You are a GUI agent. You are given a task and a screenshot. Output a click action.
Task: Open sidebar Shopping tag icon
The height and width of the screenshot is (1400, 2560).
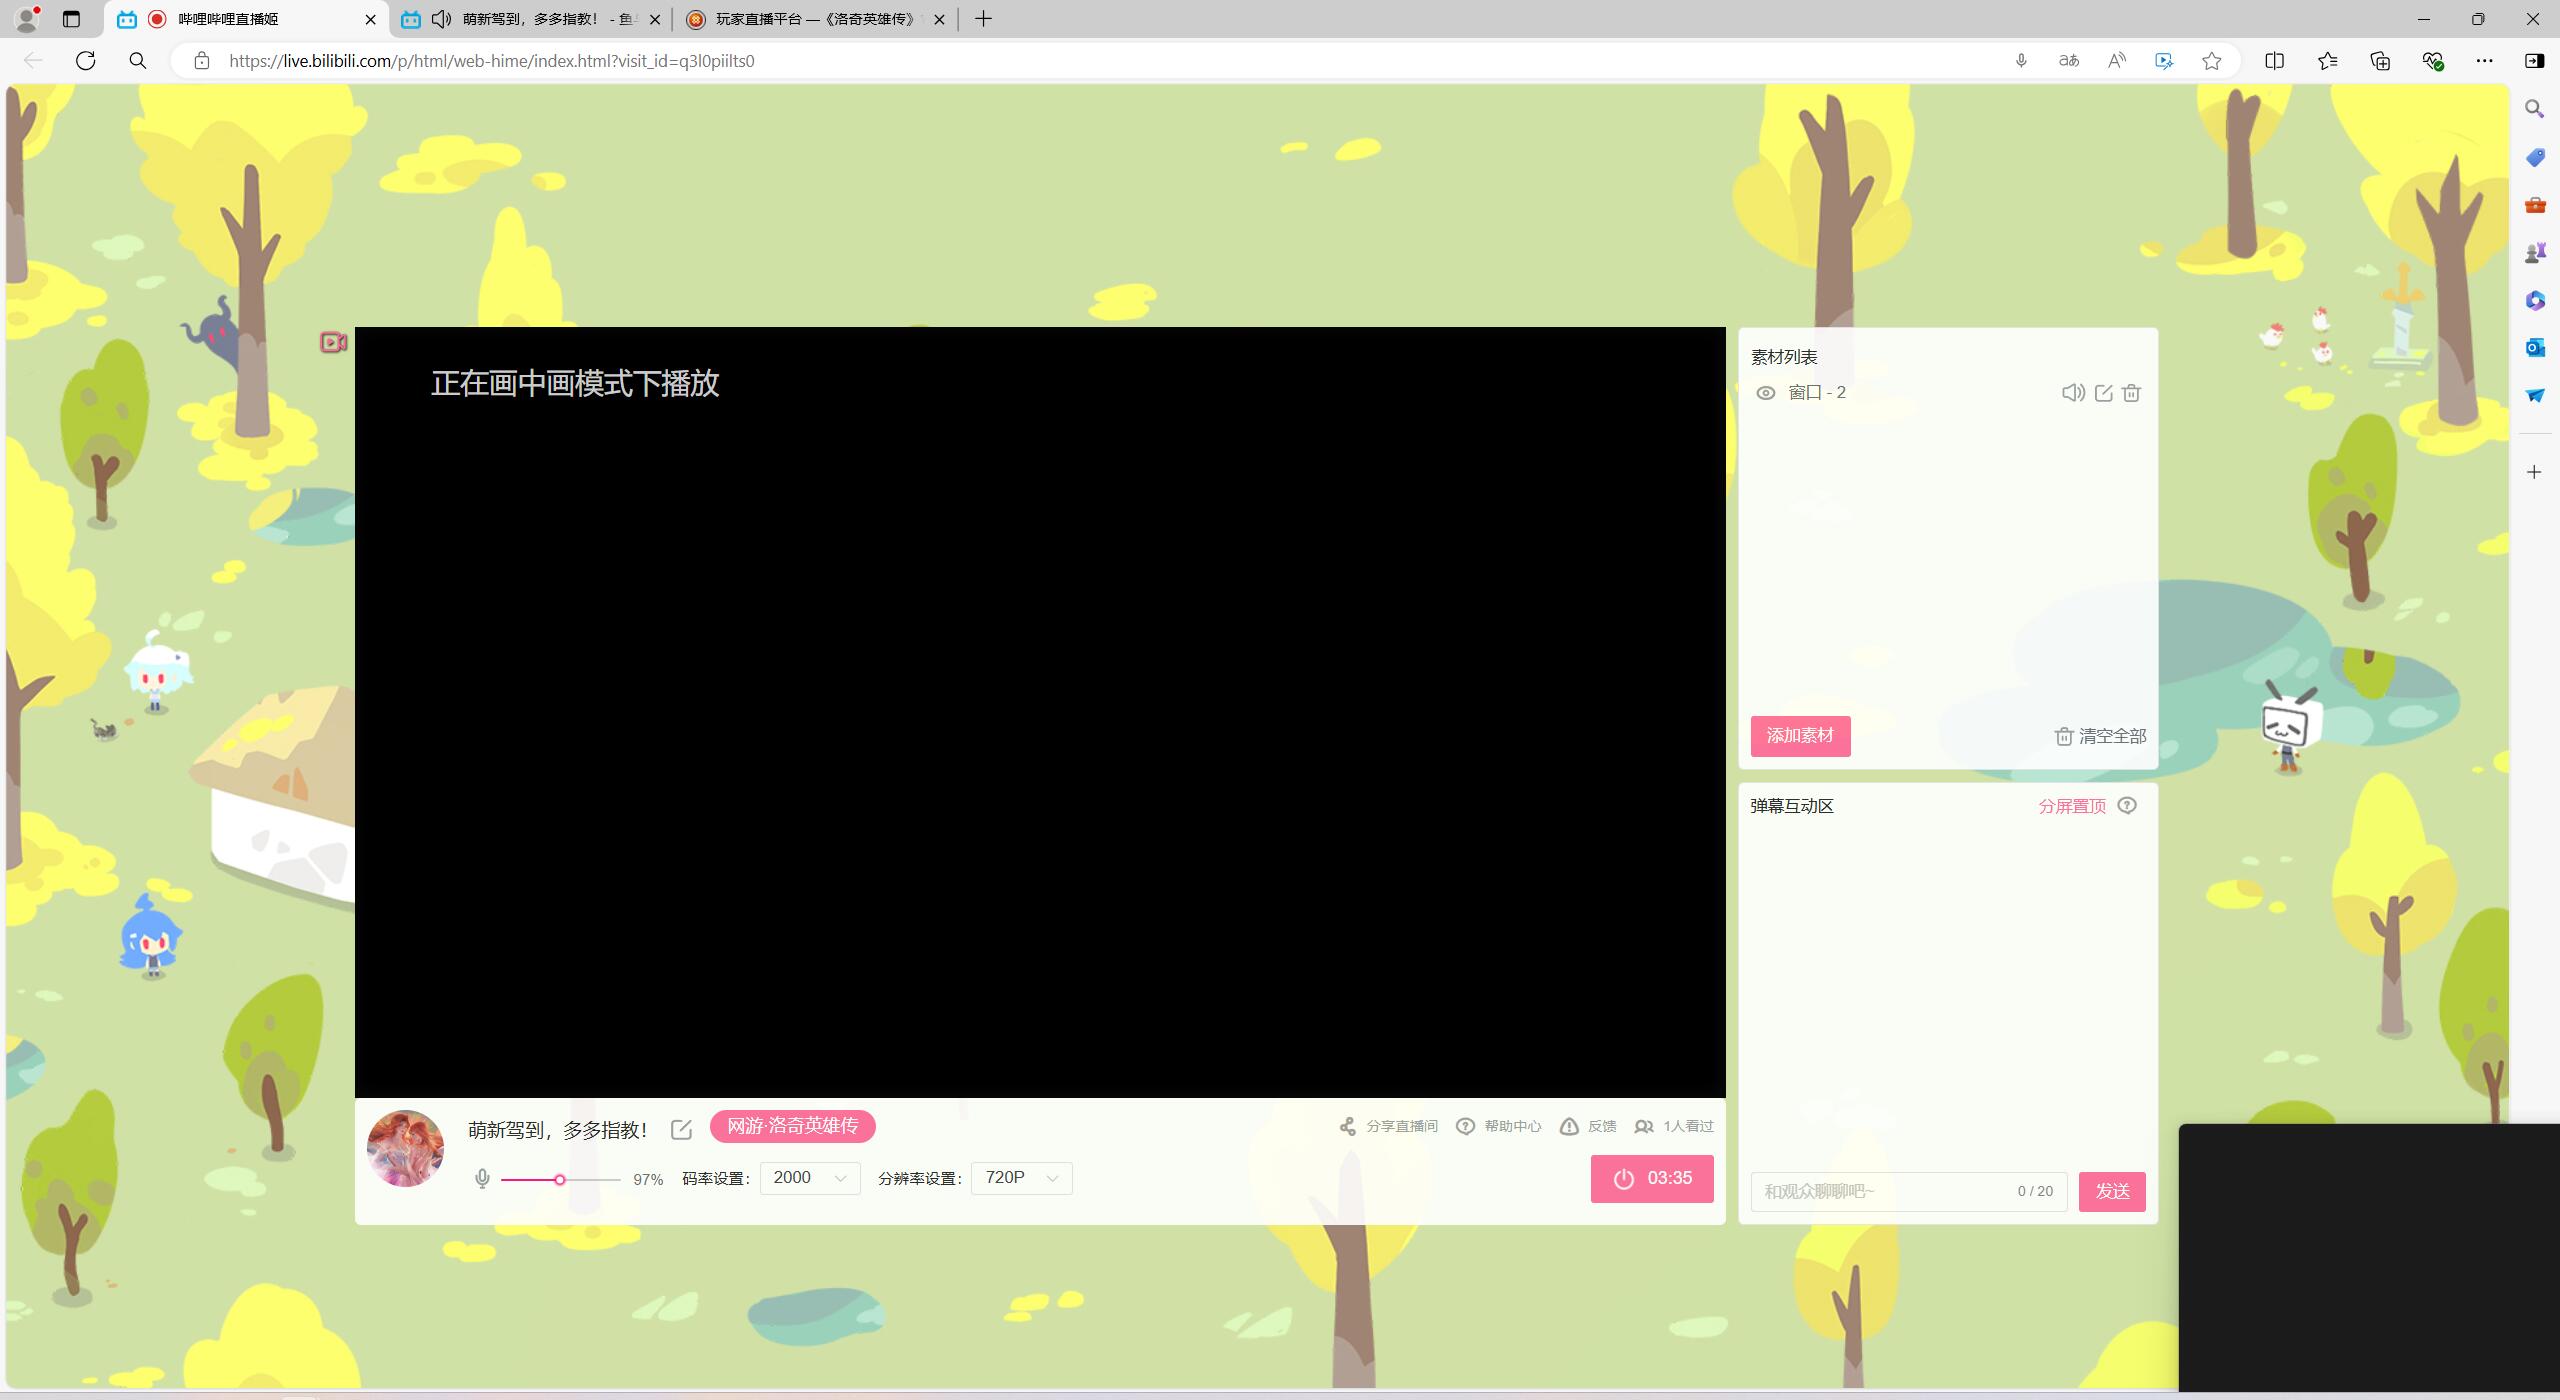[2535, 157]
